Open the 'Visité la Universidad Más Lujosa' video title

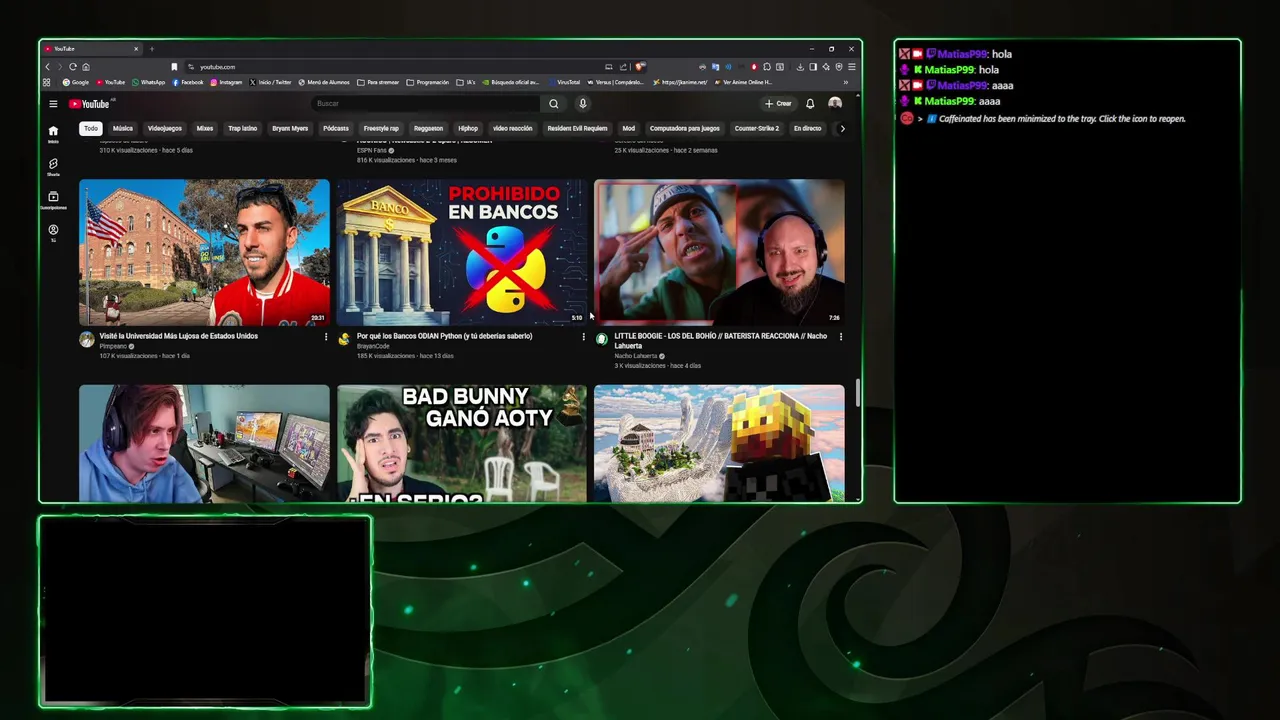pyautogui.click(x=179, y=336)
